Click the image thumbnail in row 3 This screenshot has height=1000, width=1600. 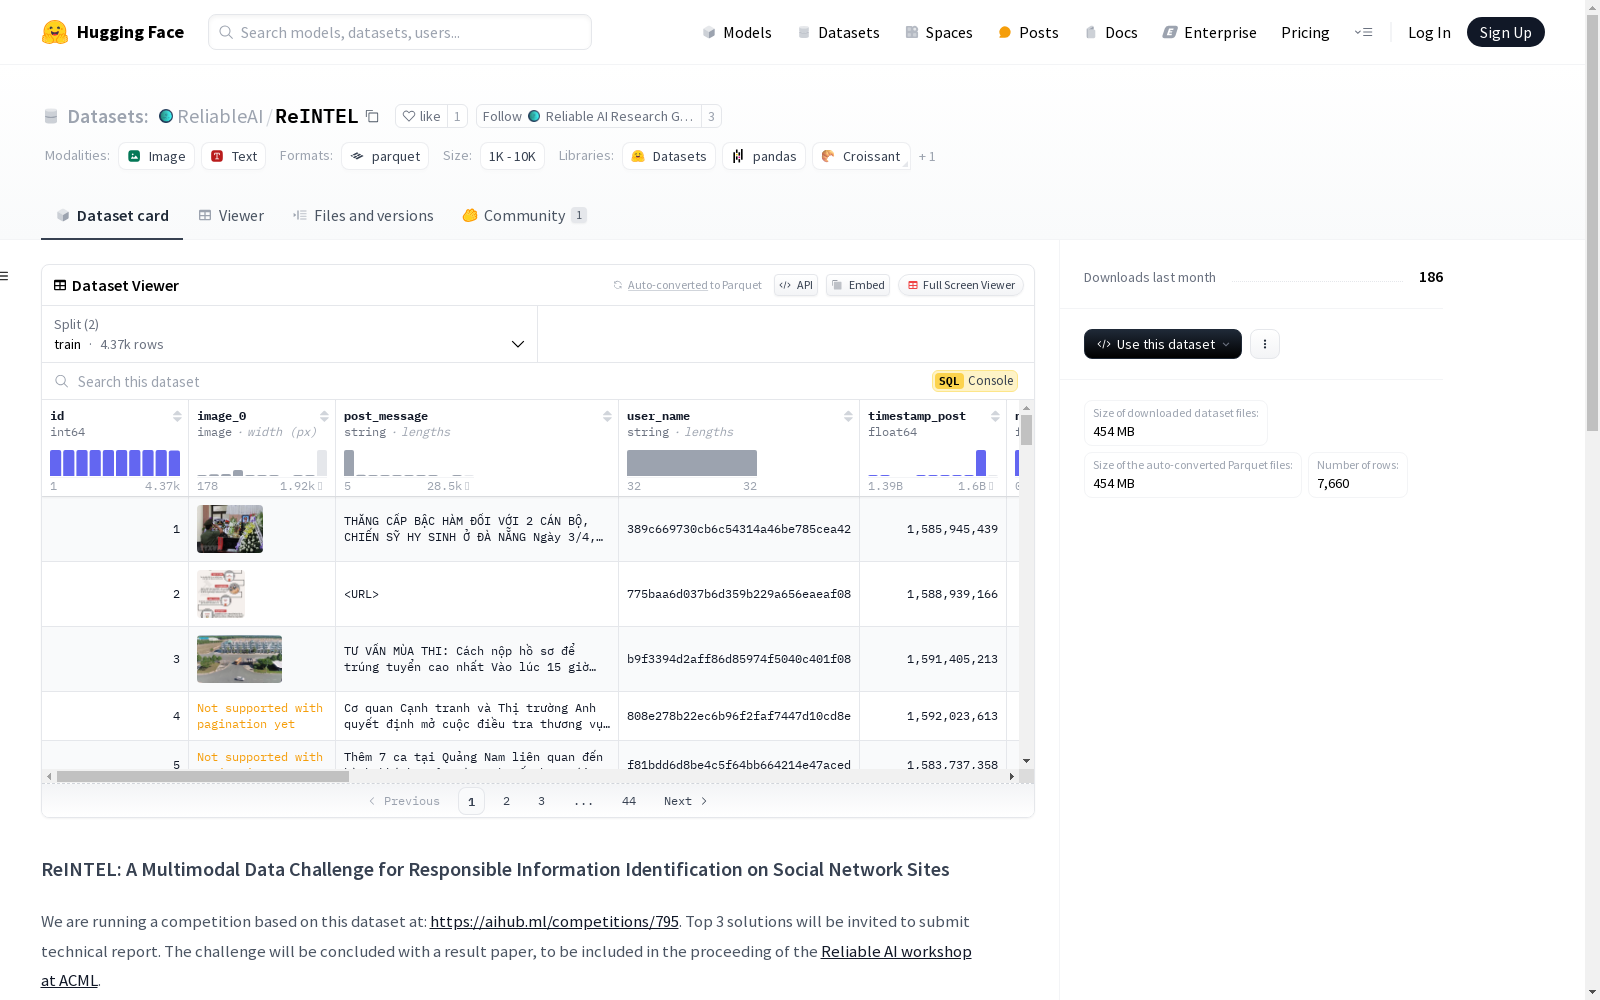coord(239,659)
